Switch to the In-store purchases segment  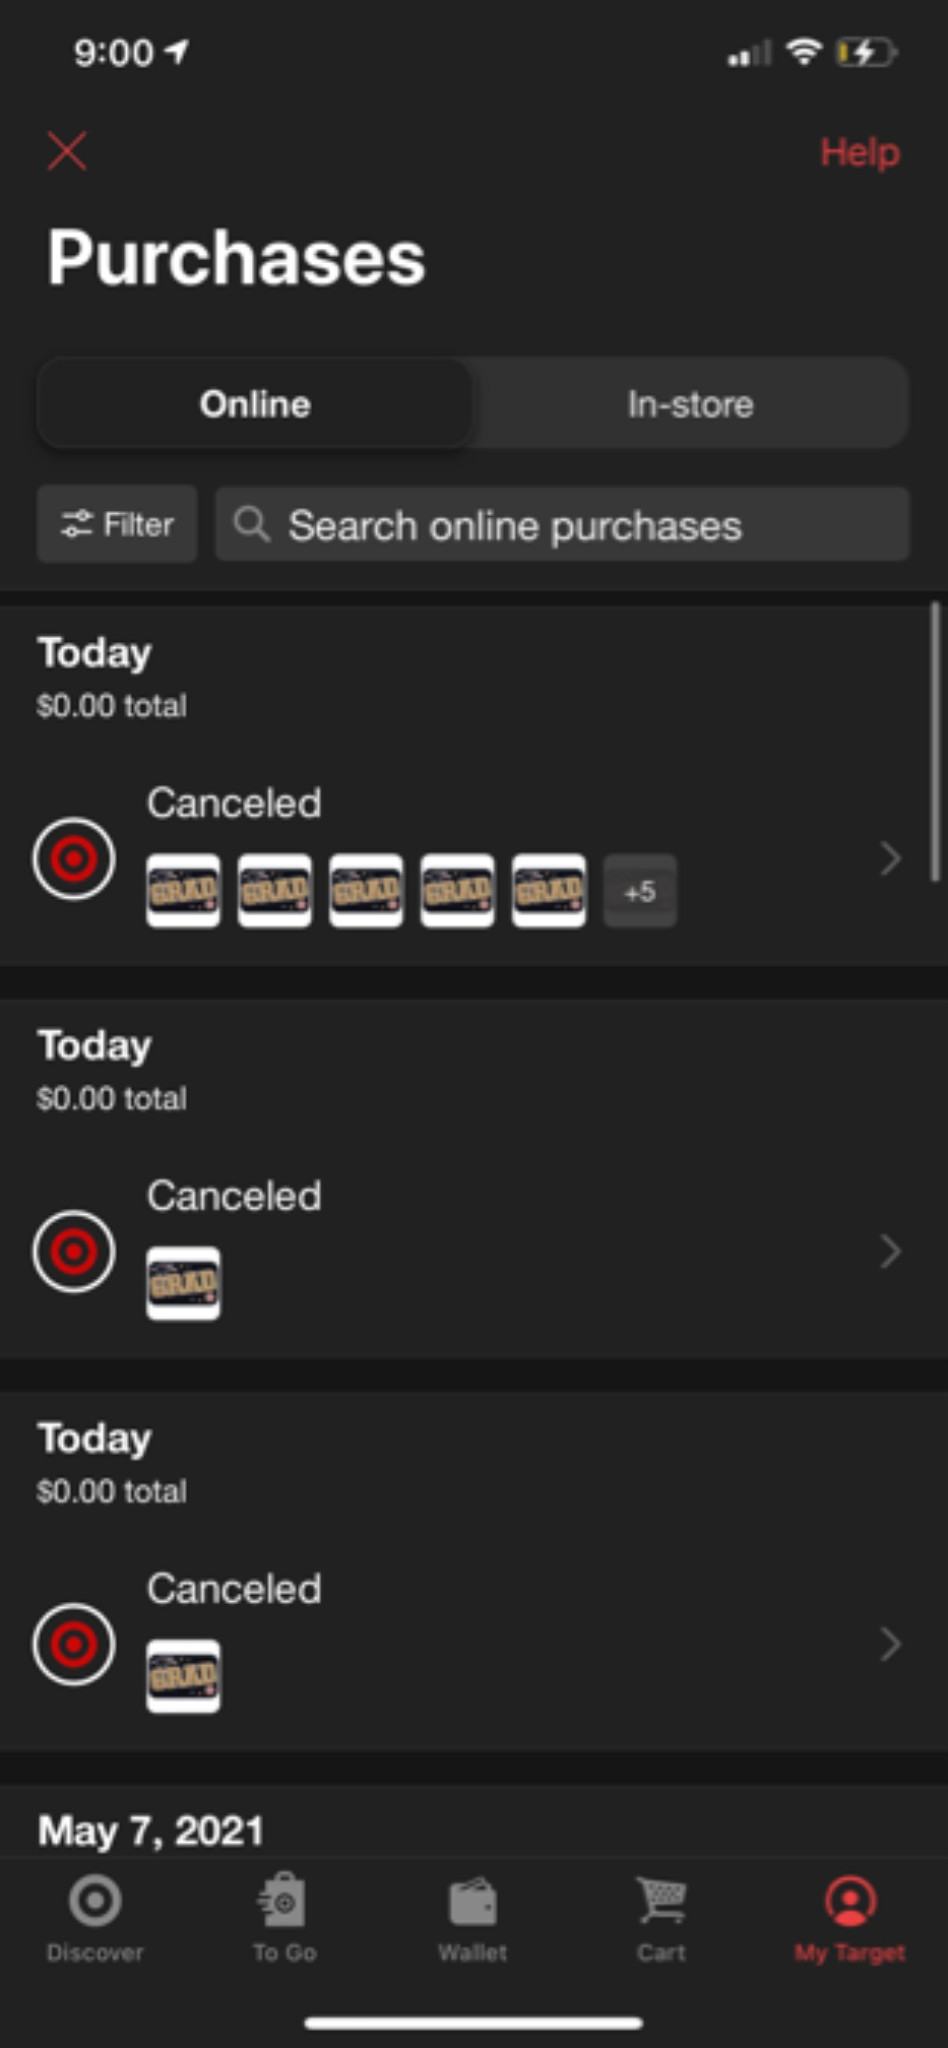coord(690,404)
